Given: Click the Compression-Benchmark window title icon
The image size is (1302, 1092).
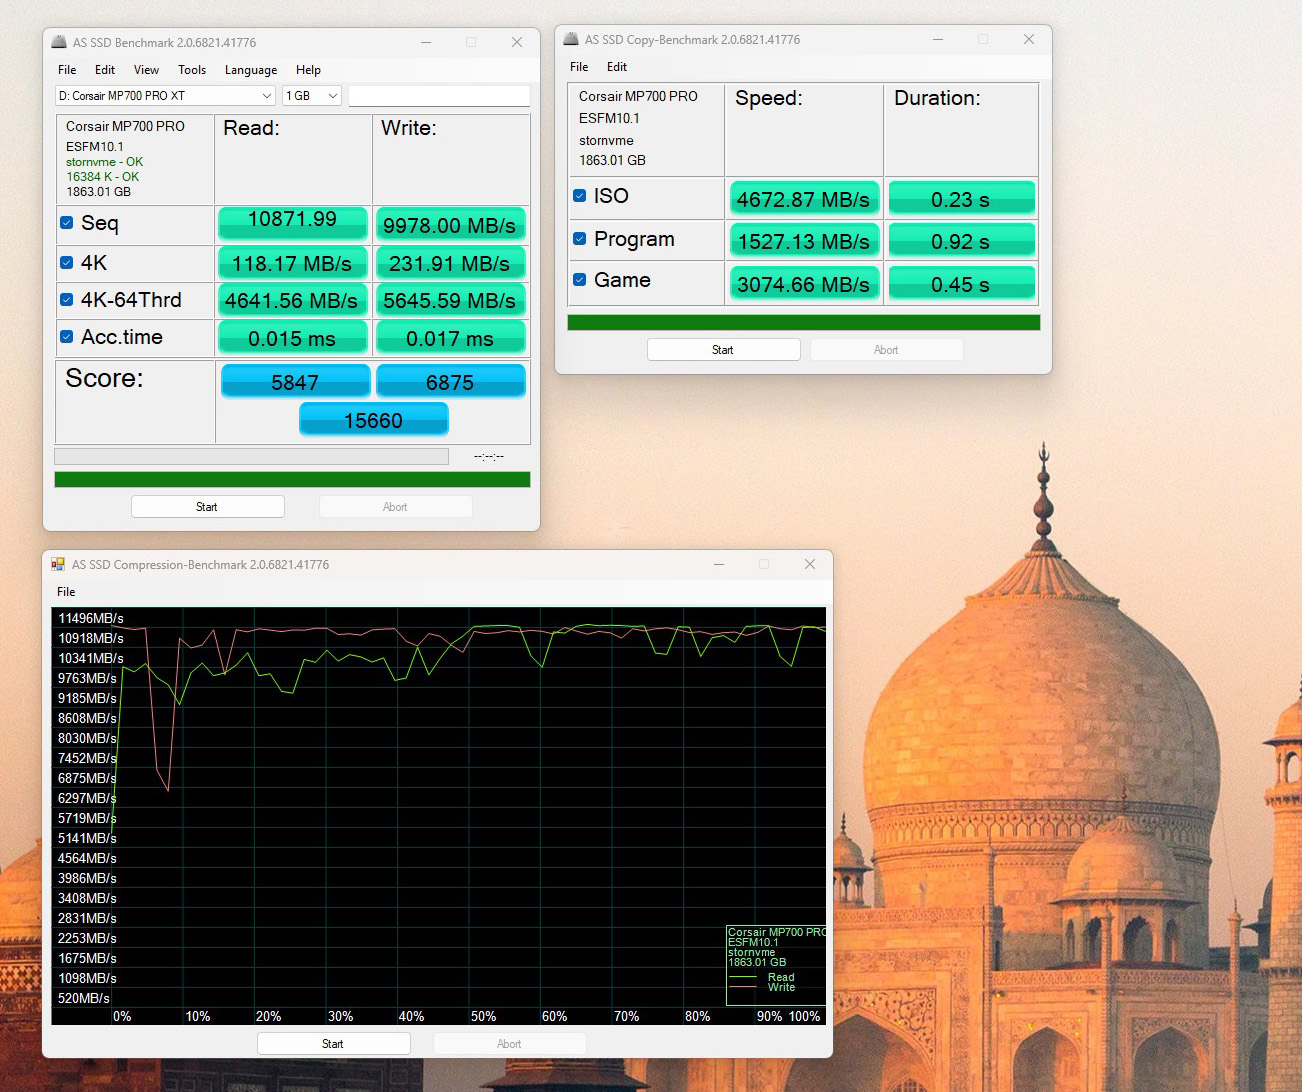Looking at the screenshot, I should coord(58,564).
